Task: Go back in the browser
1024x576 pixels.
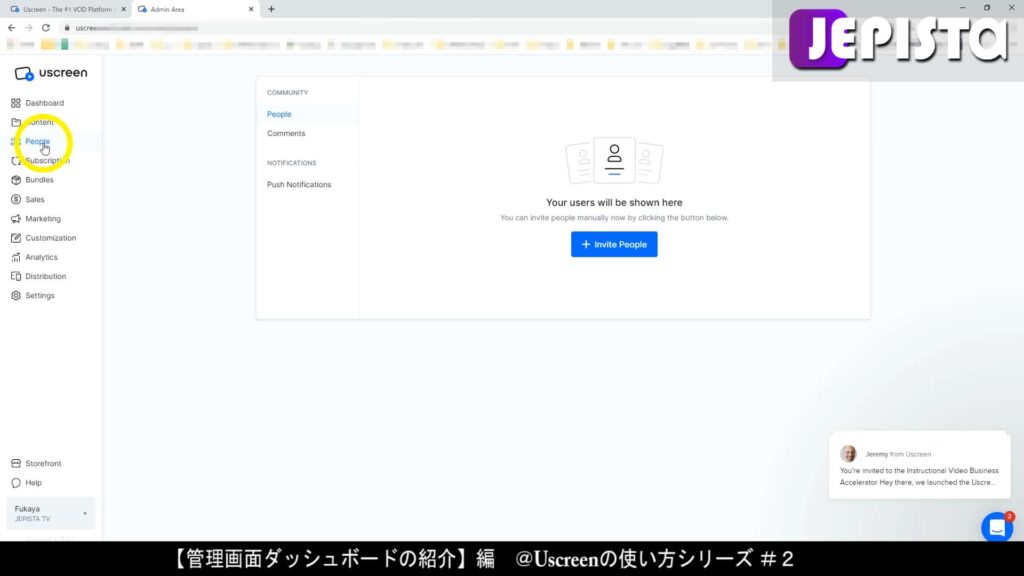Action: click(x=12, y=27)
